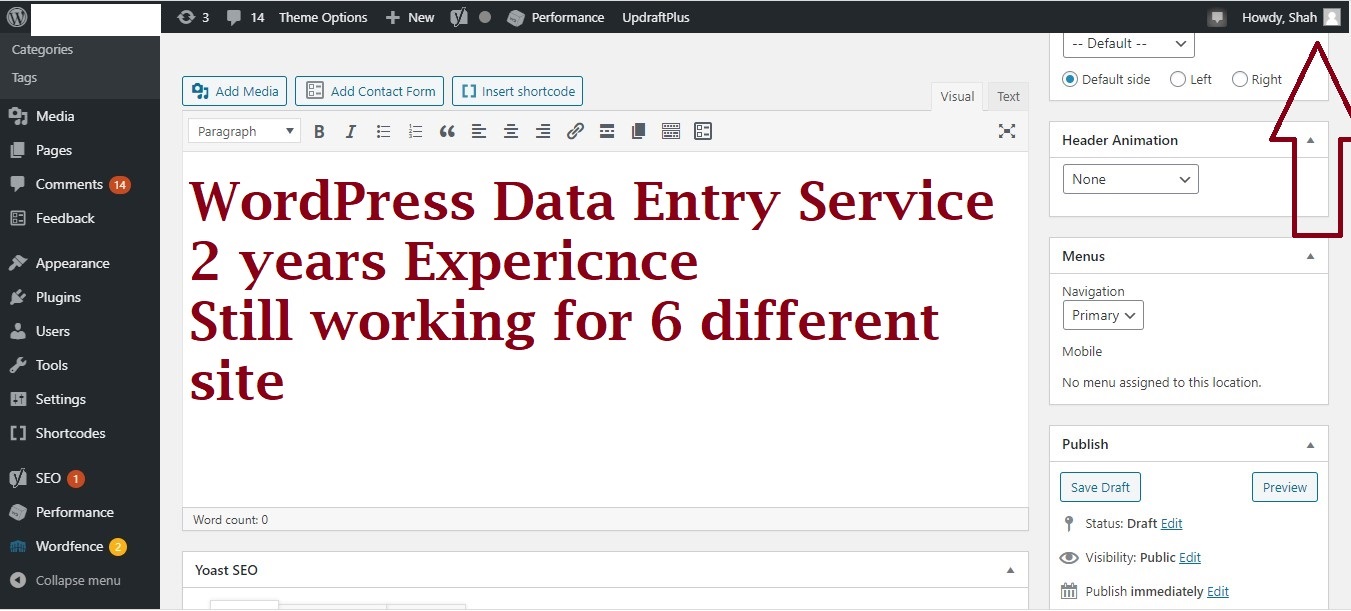Switch to the Text editor tab
1351x611 pixels.
pos(1008,96)
